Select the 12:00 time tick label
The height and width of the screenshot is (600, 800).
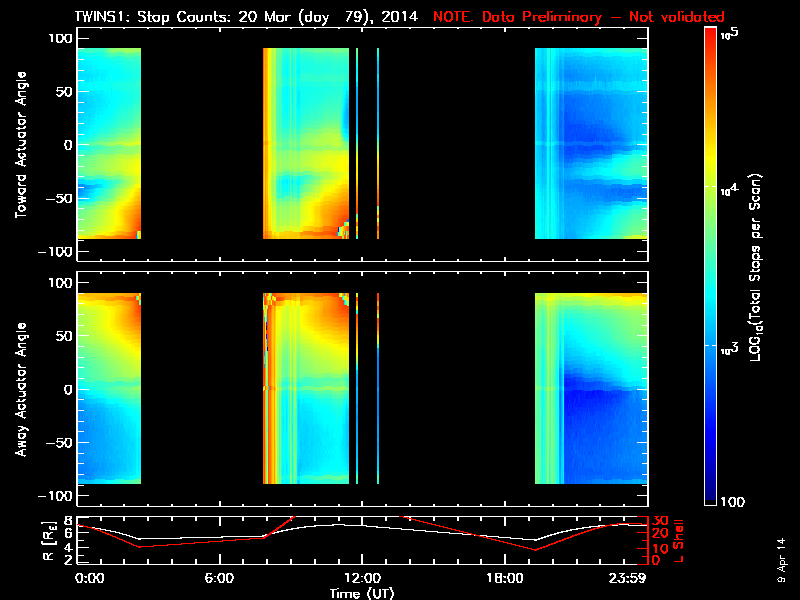pos(361,579)
